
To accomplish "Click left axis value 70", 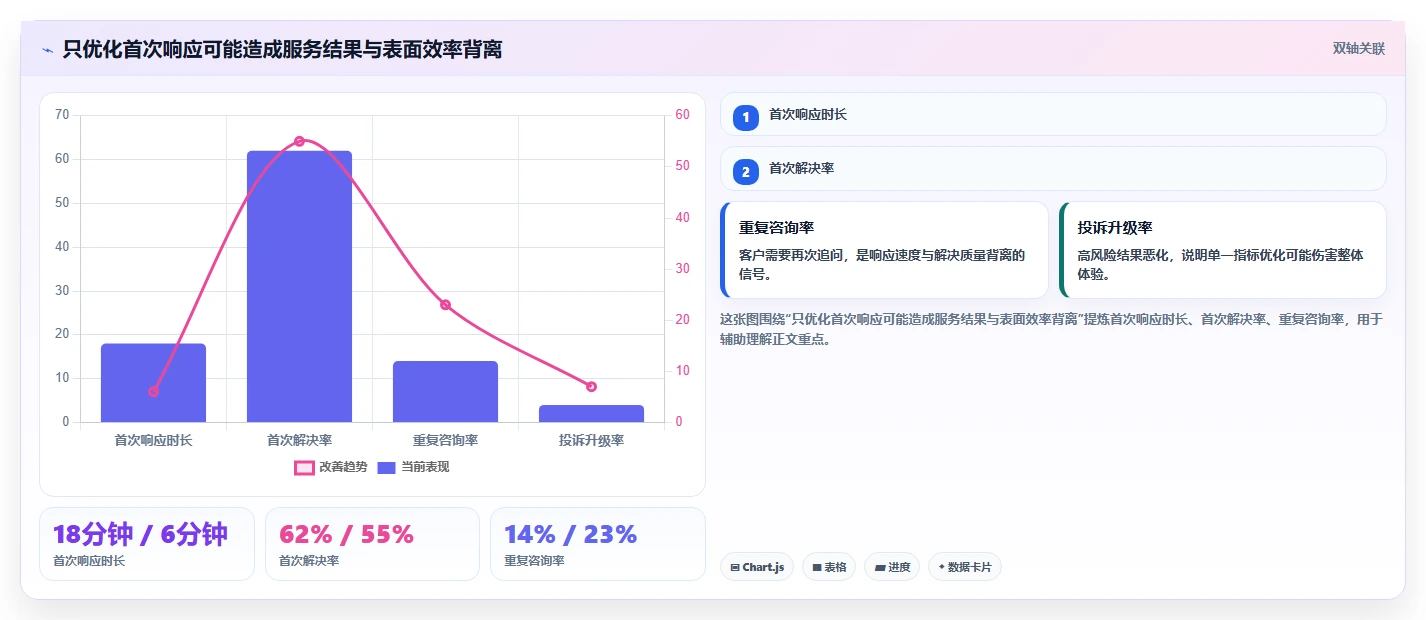I will (x=62, y=115).
